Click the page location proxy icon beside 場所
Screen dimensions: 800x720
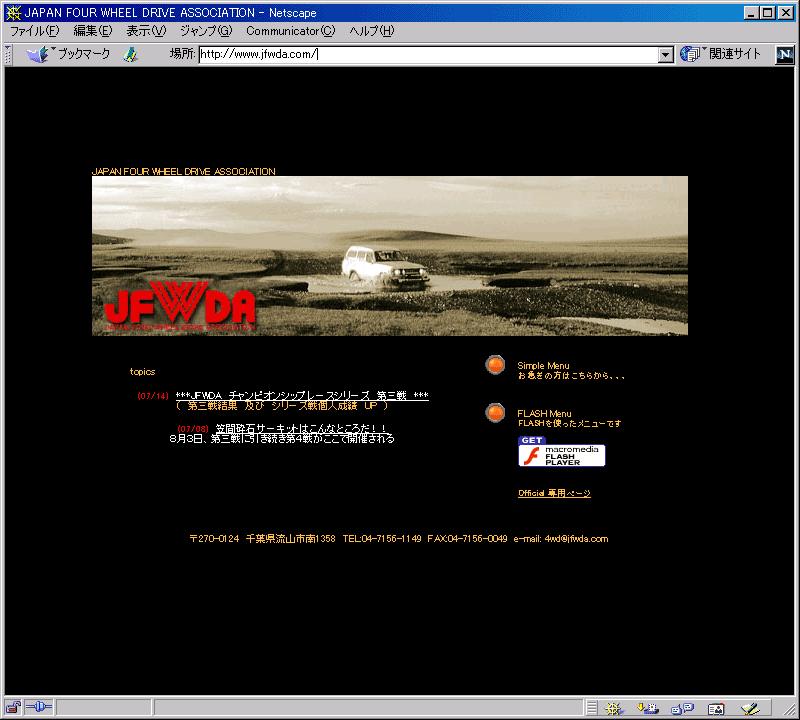(131, 54)
